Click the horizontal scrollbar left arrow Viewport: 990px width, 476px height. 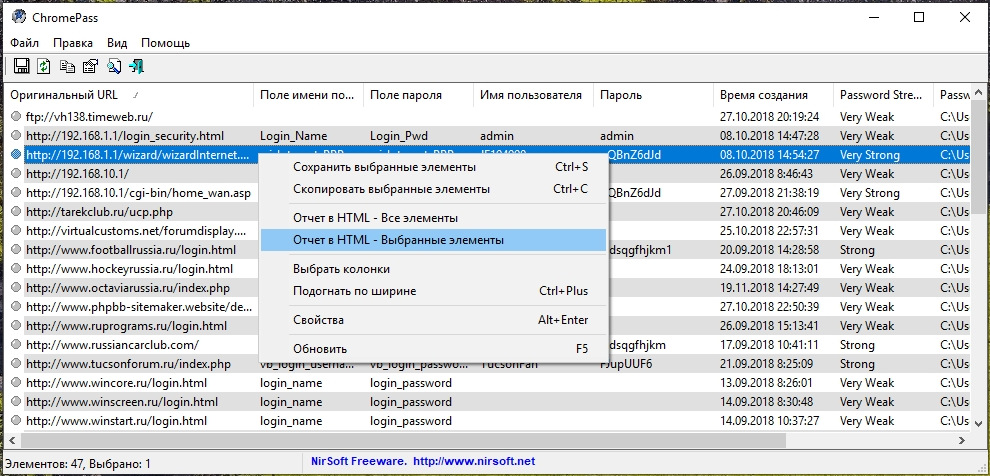(13, 440)
